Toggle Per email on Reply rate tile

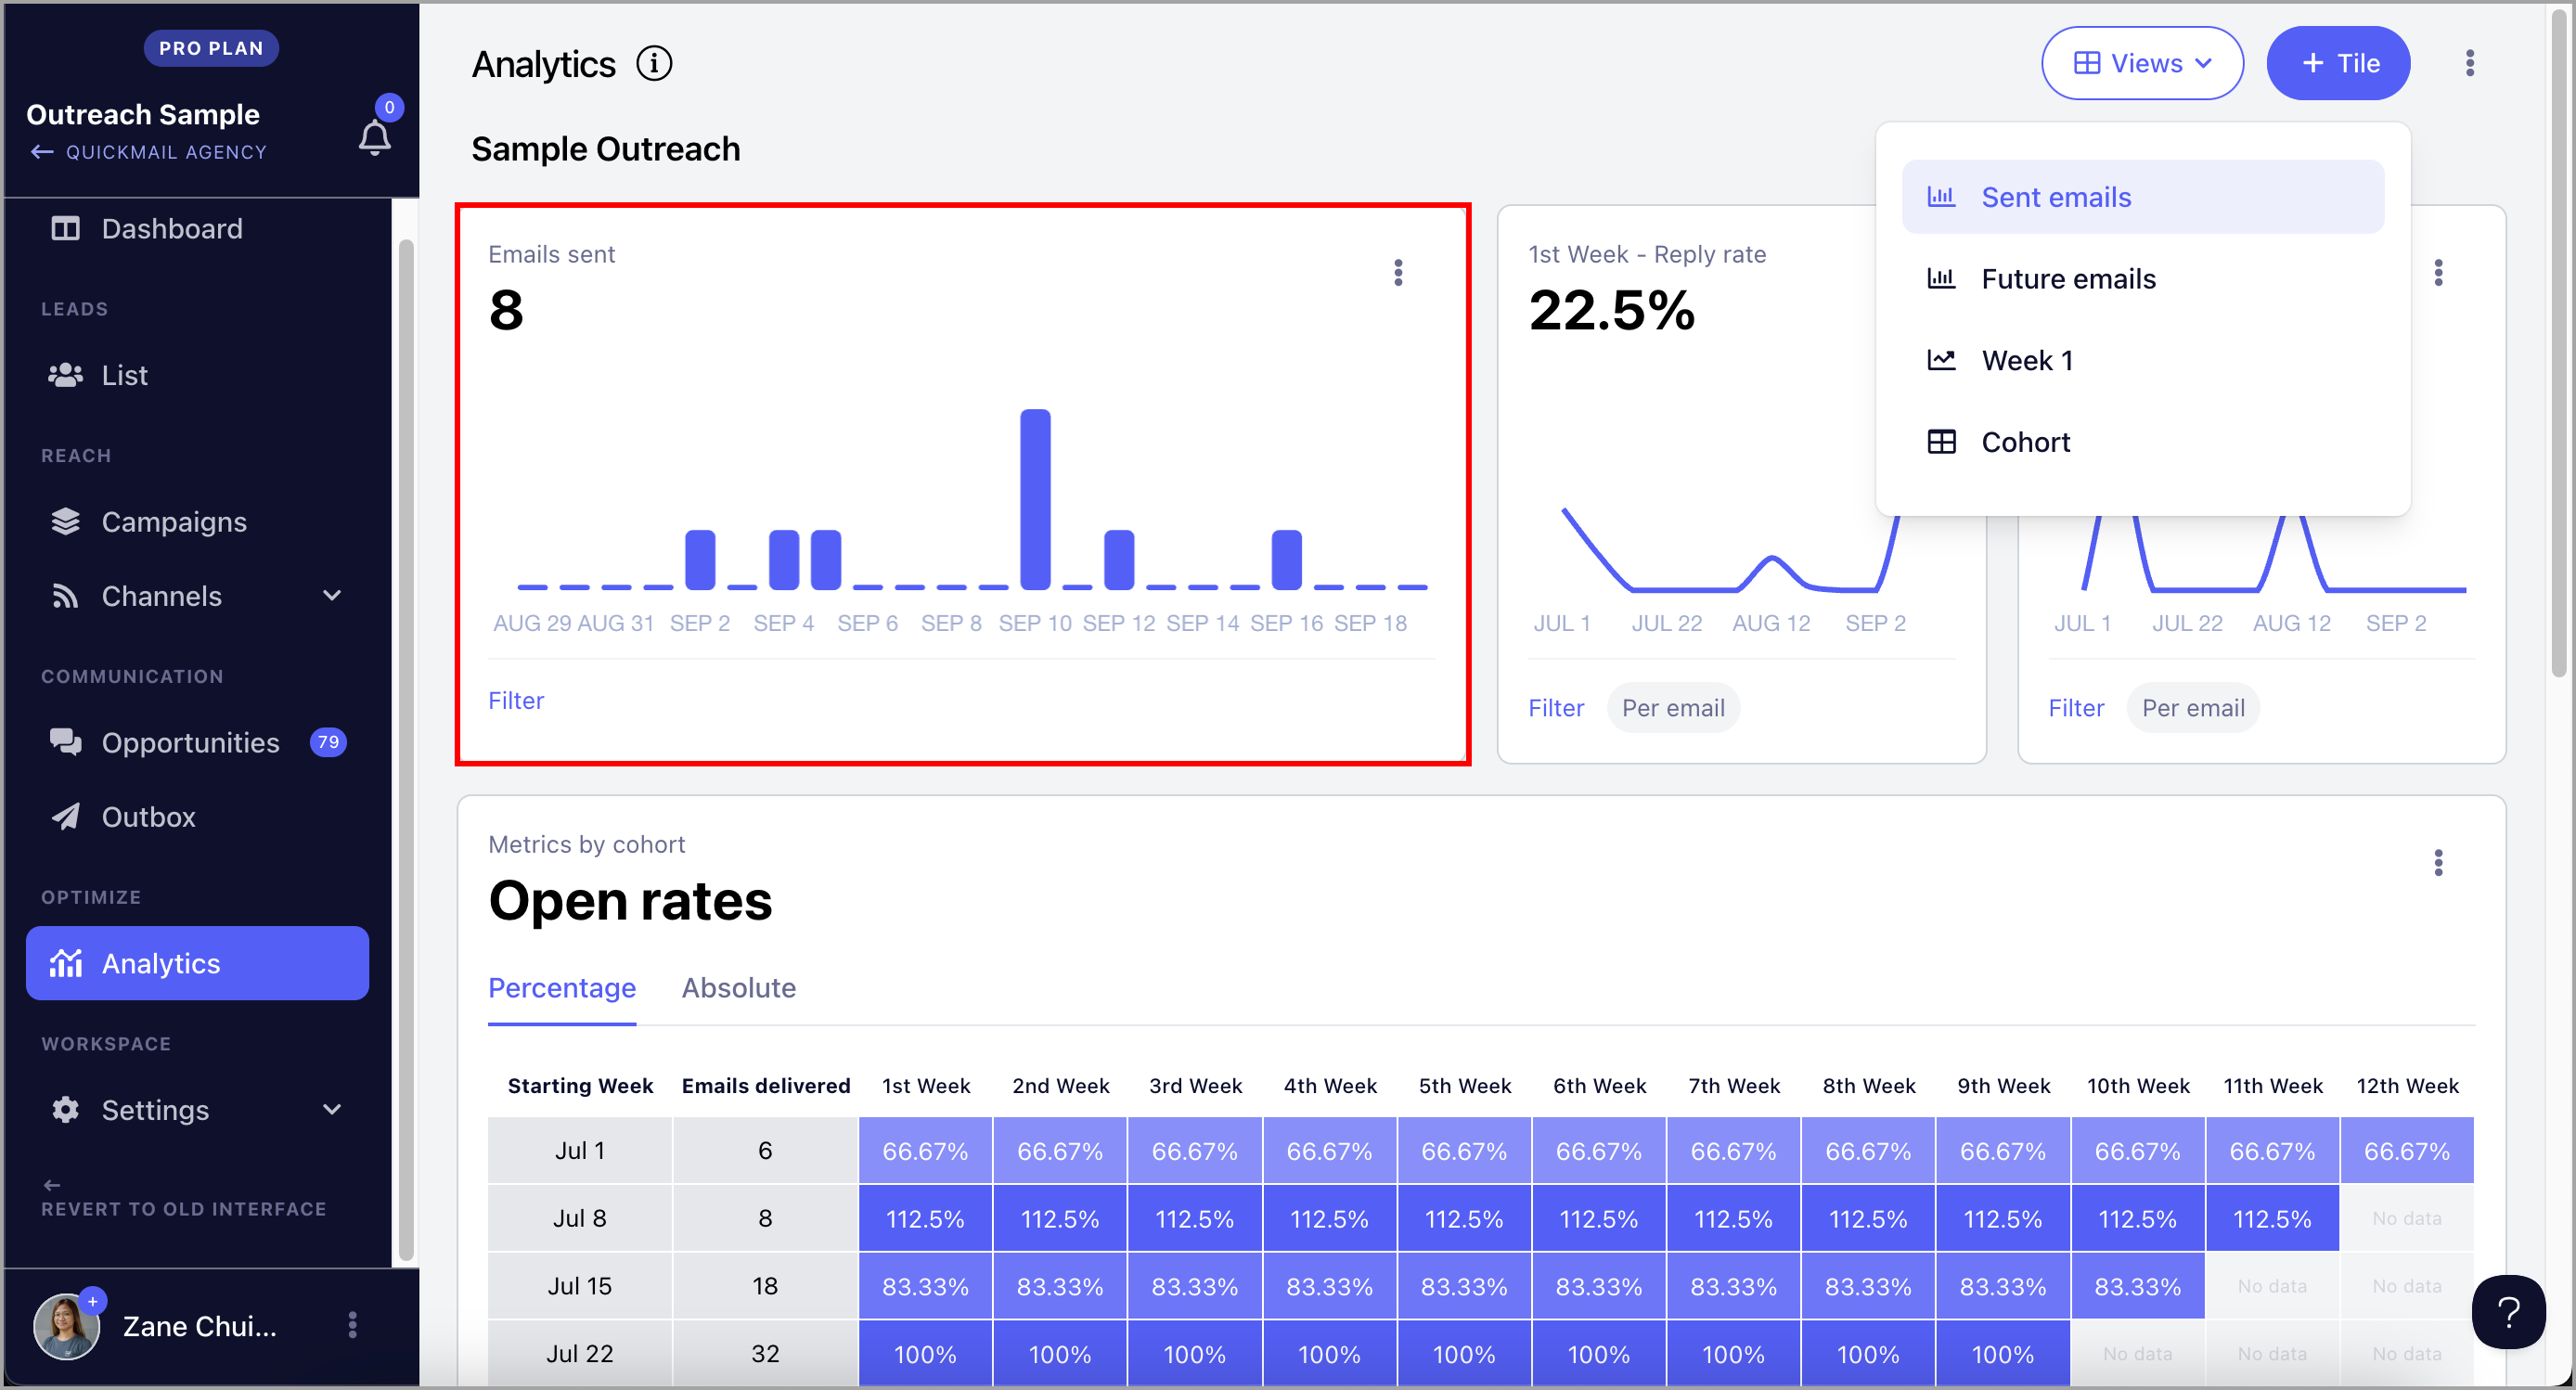point(1673,708)
